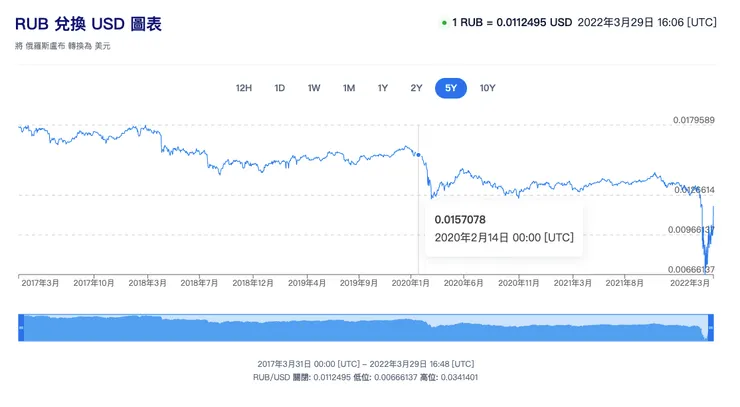Select the 12H time range tab
The image size is (740, 407).
point(243,88)
